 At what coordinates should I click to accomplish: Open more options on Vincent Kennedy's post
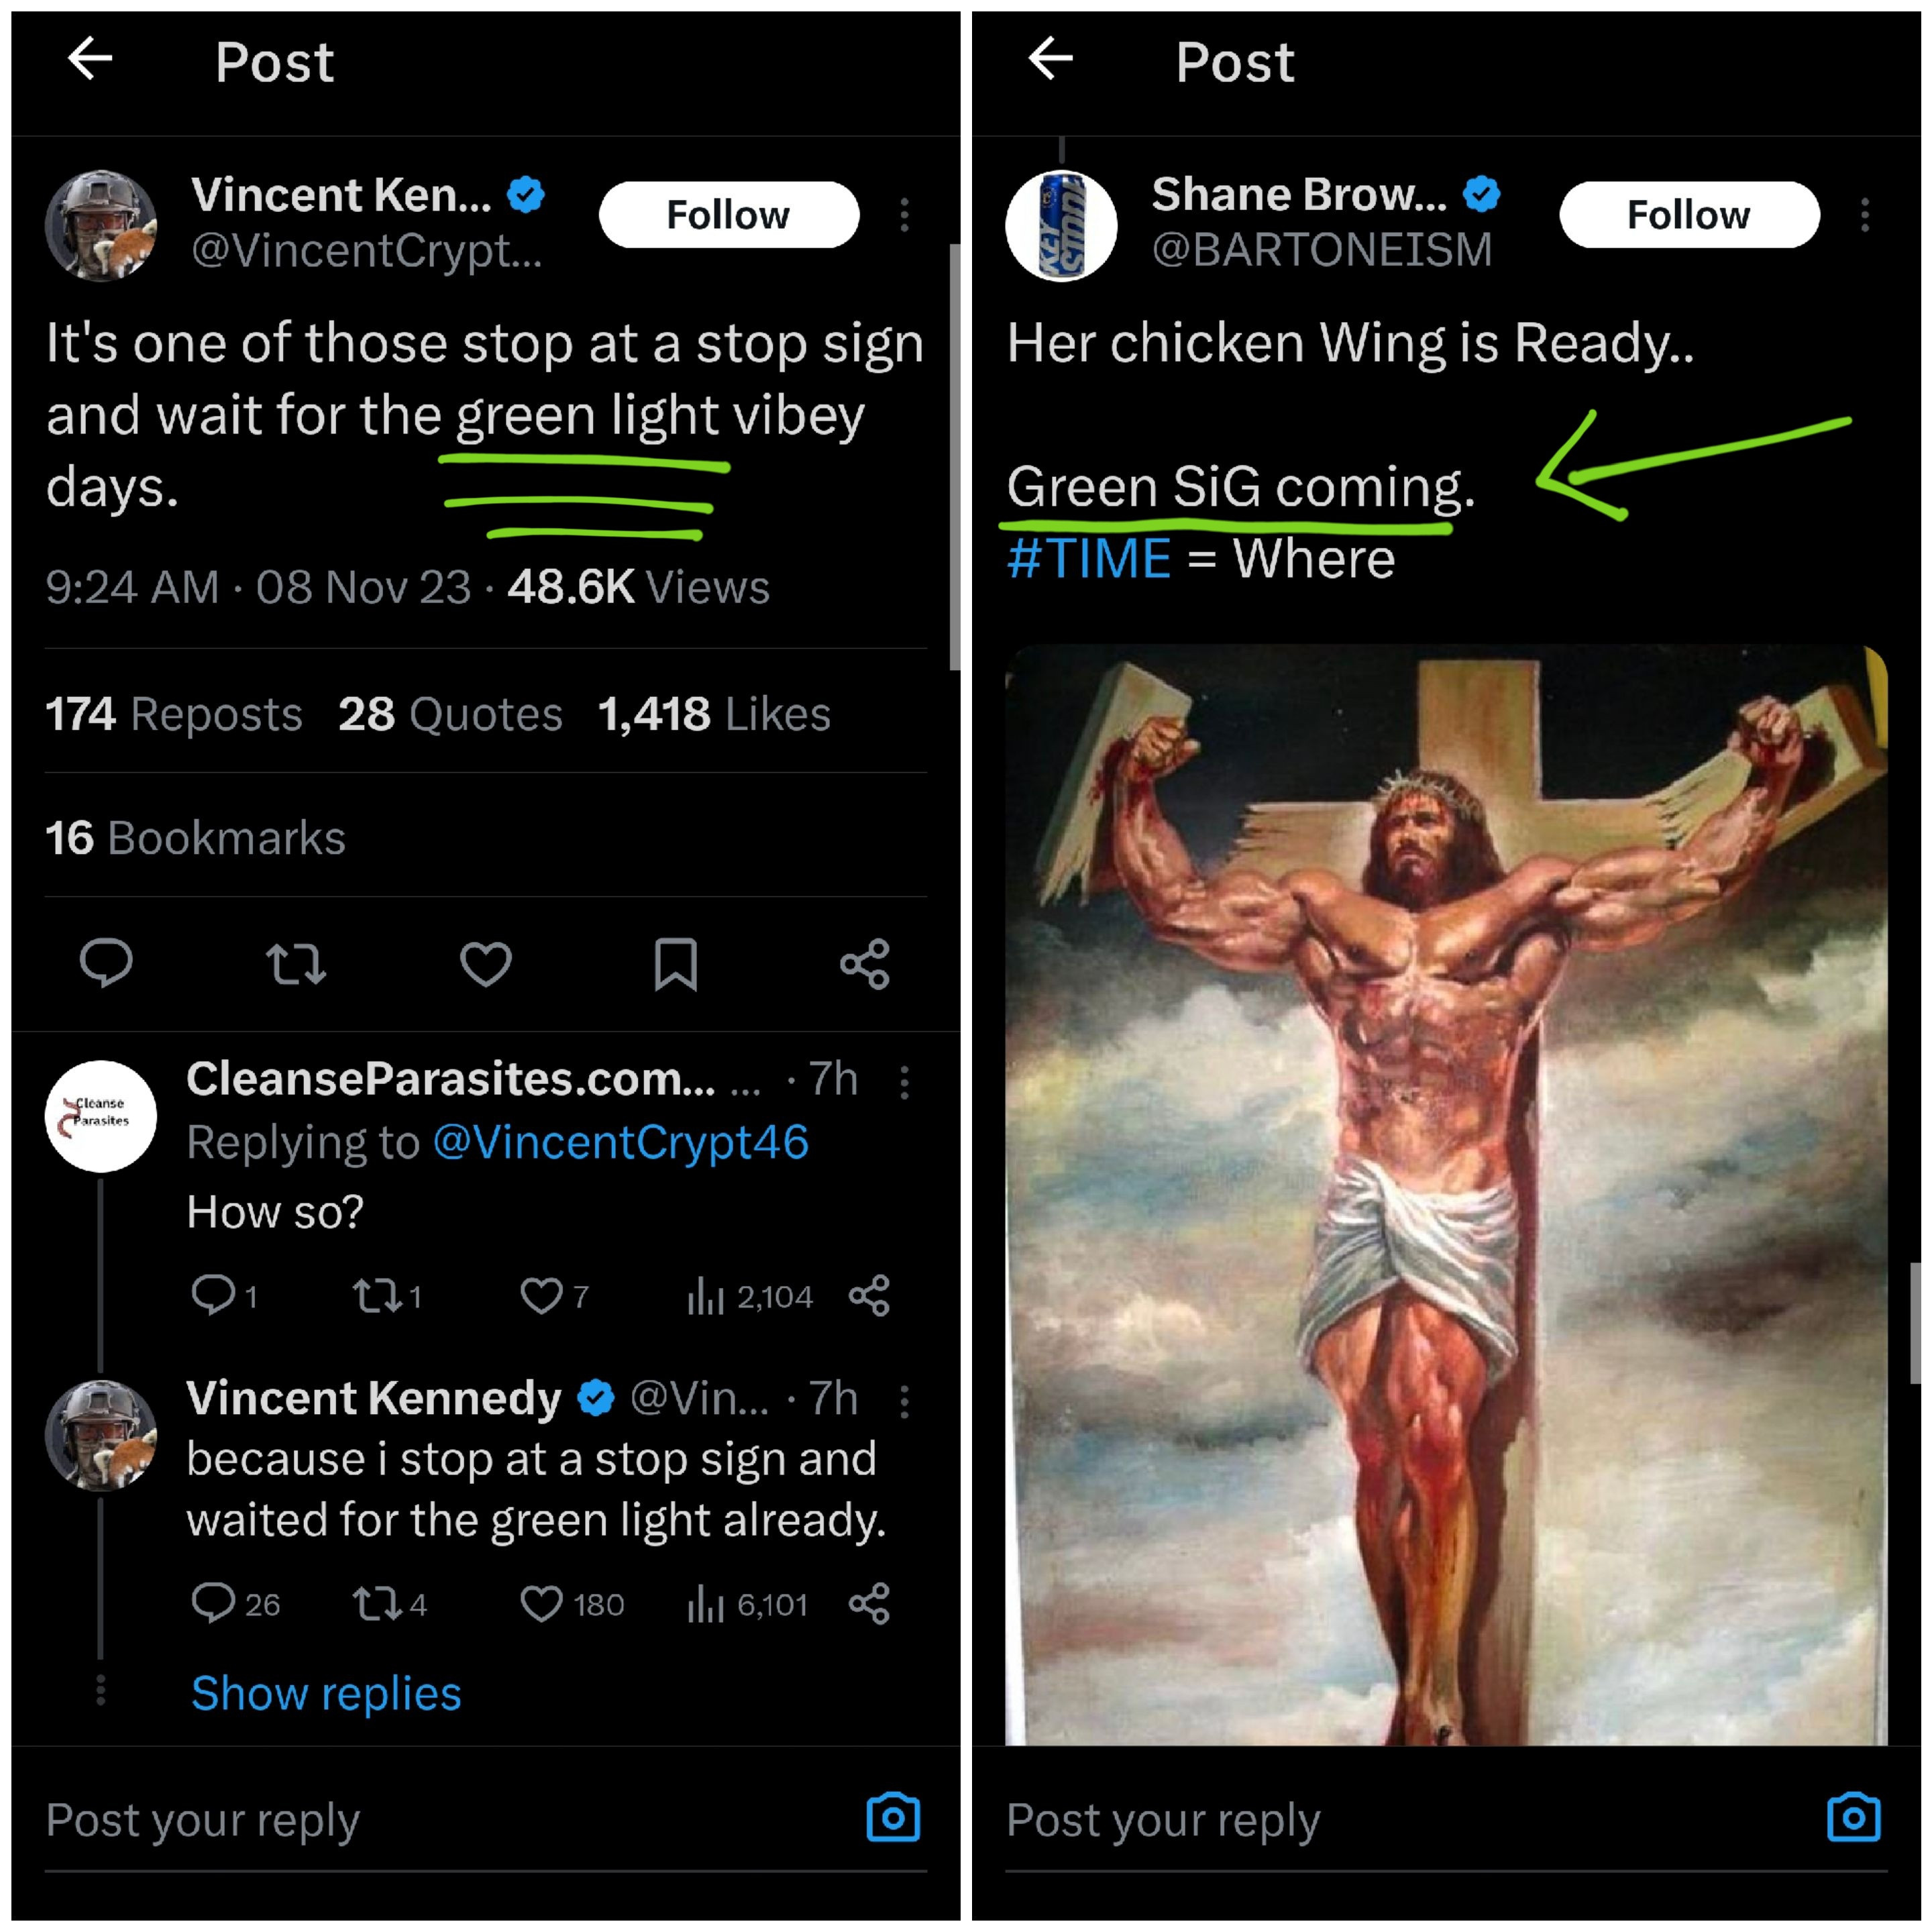point(904,215)
